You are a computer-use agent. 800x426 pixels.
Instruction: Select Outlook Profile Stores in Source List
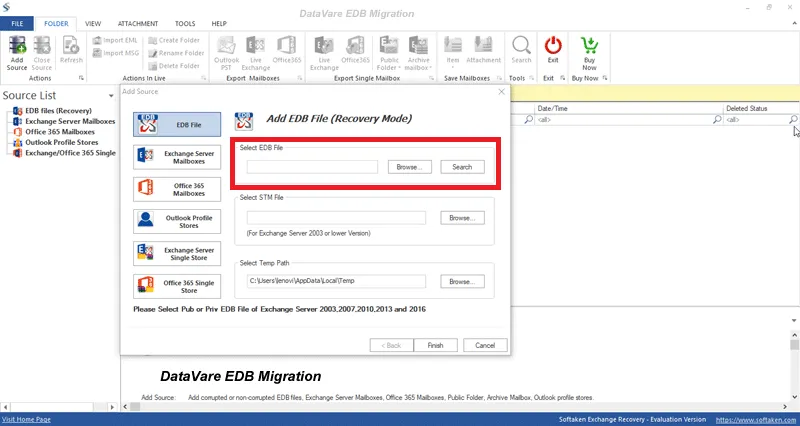pyautogui.click(x=56, y=142)
